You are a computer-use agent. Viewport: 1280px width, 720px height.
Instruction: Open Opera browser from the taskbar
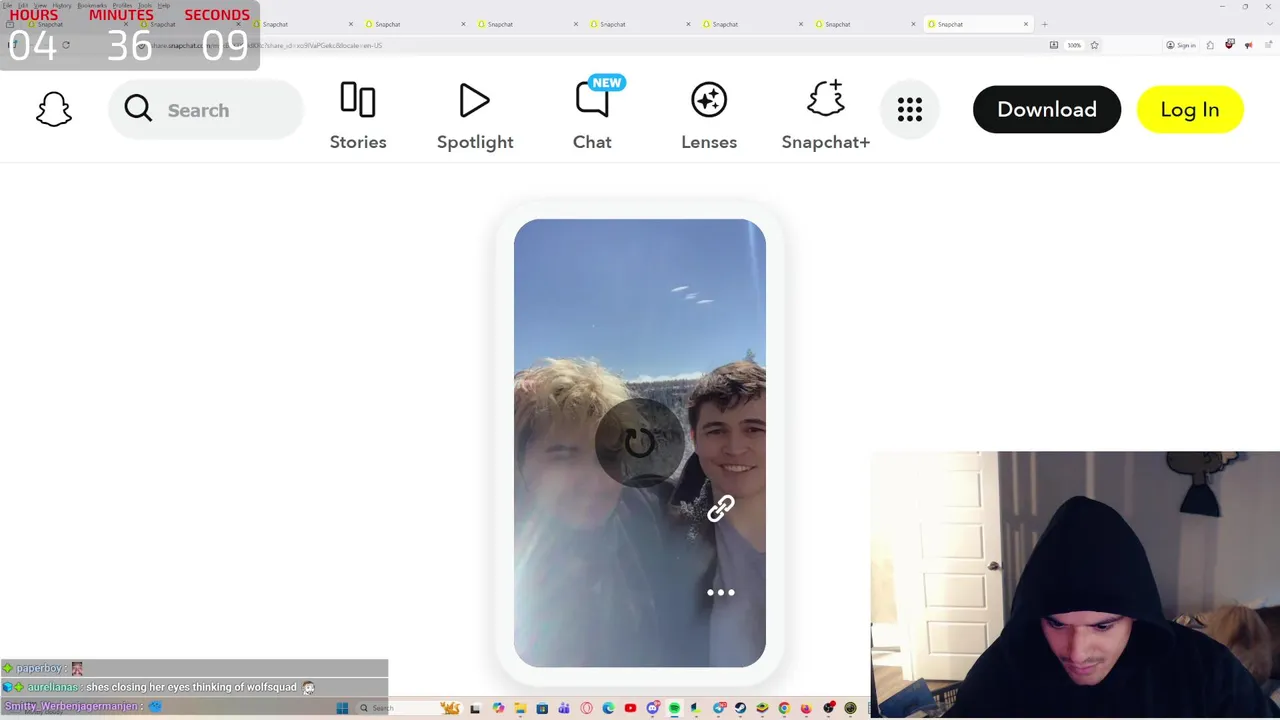click(586, 708)
